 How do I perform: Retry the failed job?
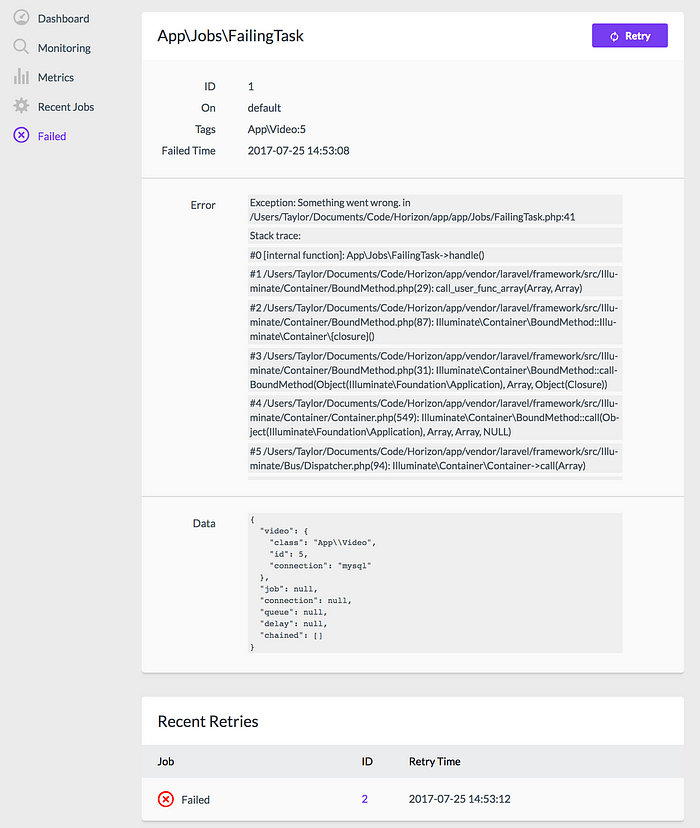click(x=630, y=35)
